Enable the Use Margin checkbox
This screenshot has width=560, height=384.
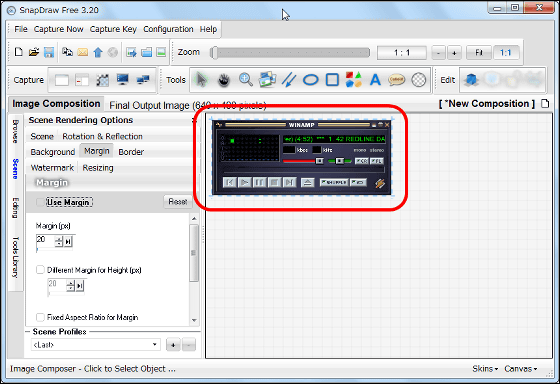click(x=40, y=203)
